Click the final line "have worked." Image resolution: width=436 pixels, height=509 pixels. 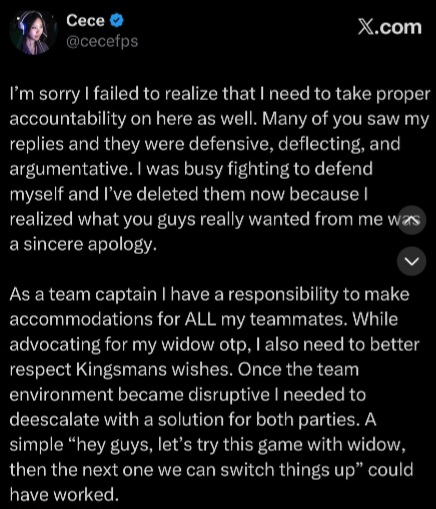click(x=64, y=494)
